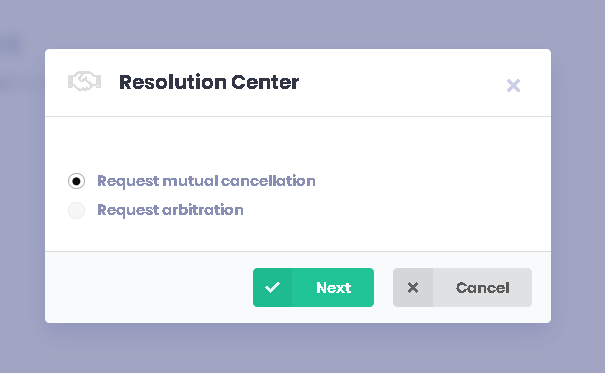The image size is (605, 373).
Task: Click the word 'Next' on the green button
Action: coord(333,288)
